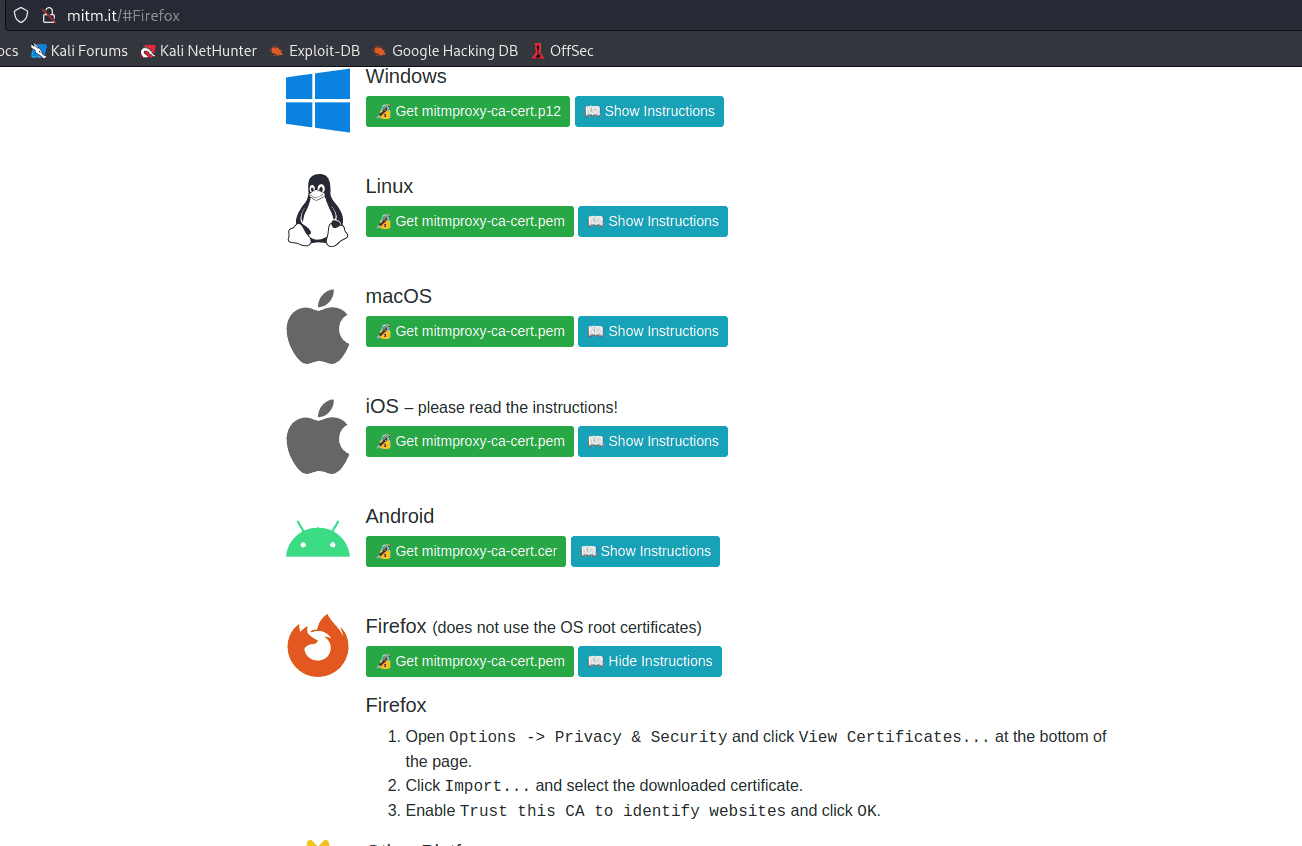Click the Android robot icon

coord(318,539)
